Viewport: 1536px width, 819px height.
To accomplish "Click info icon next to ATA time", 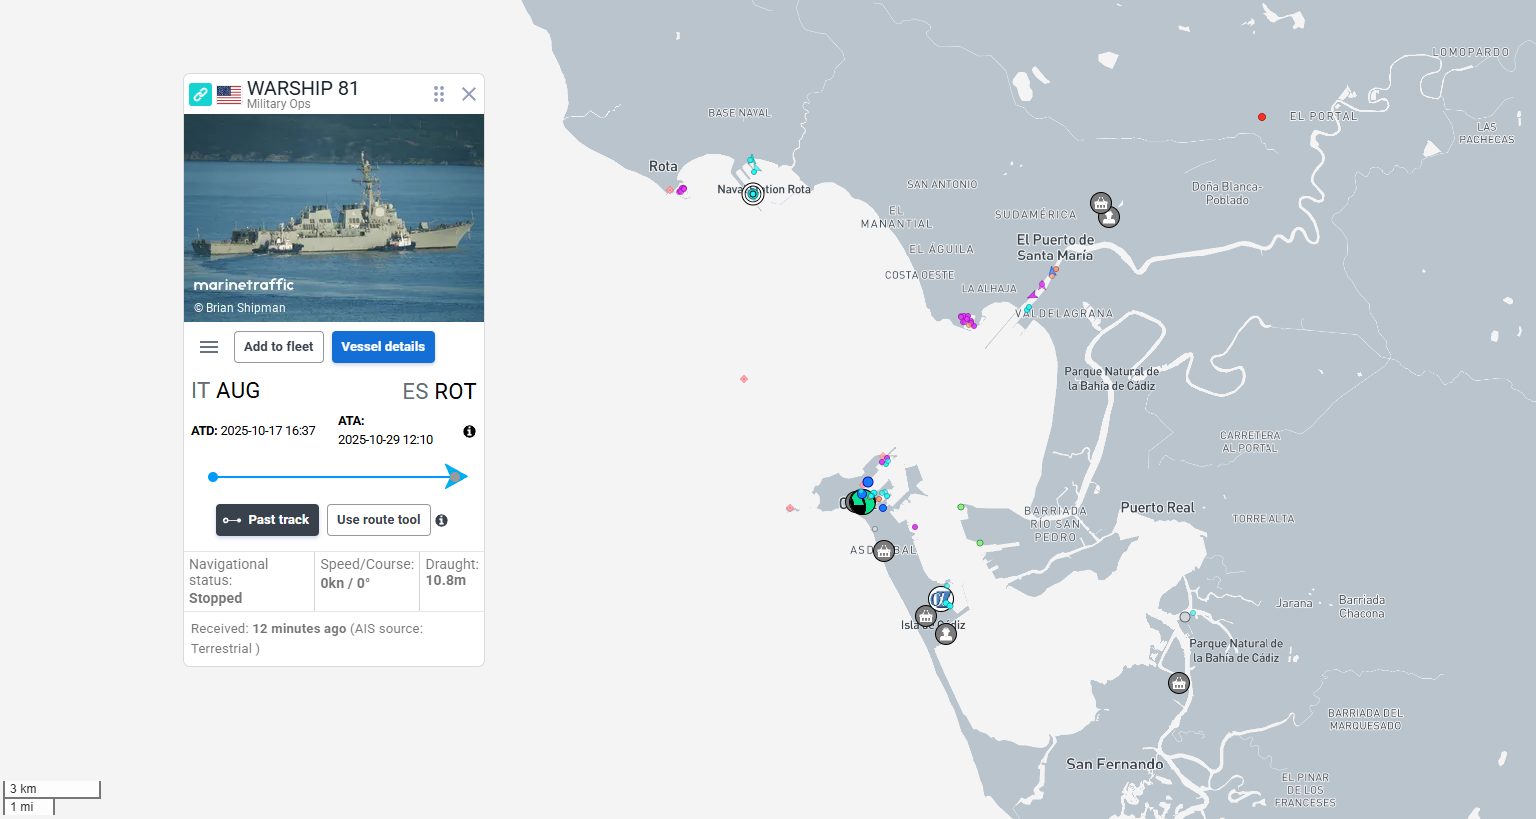I will tap(469, 432).
